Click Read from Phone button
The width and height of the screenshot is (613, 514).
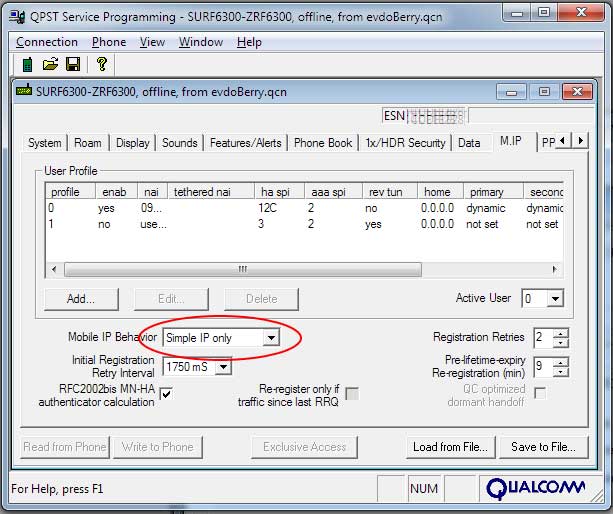(65, 447)
